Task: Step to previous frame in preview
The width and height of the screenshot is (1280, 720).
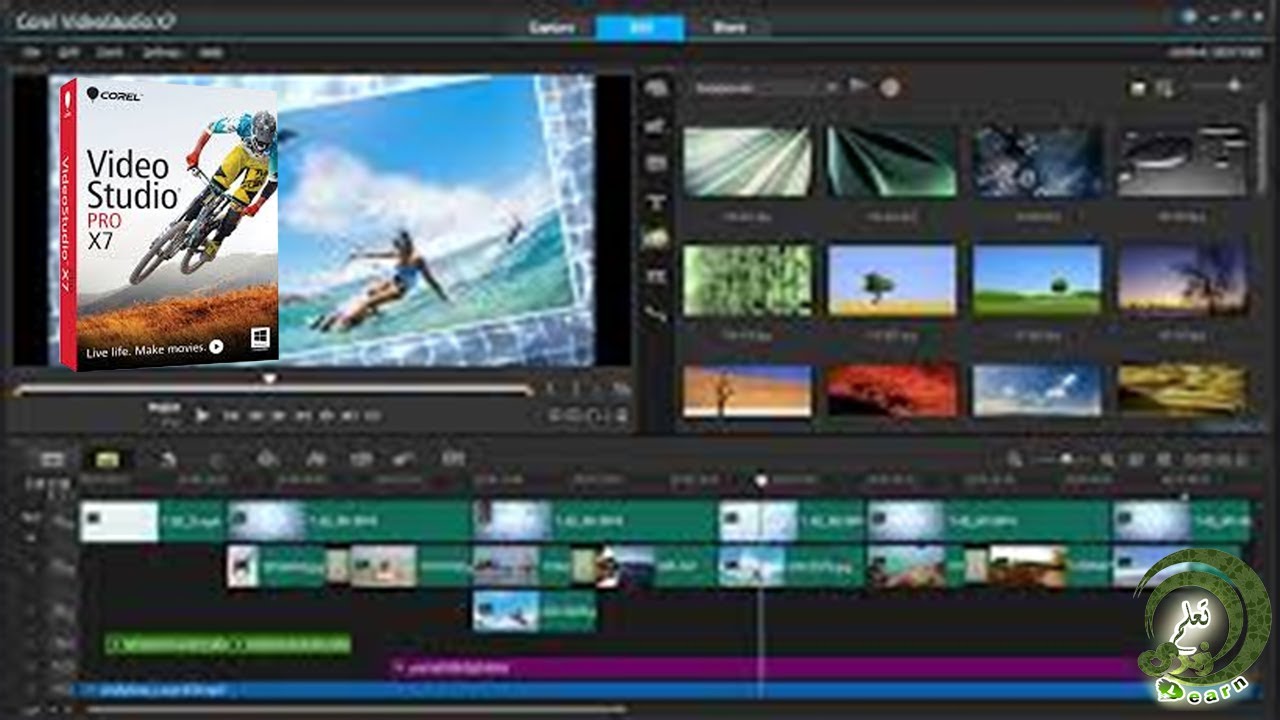Action: 255,415
